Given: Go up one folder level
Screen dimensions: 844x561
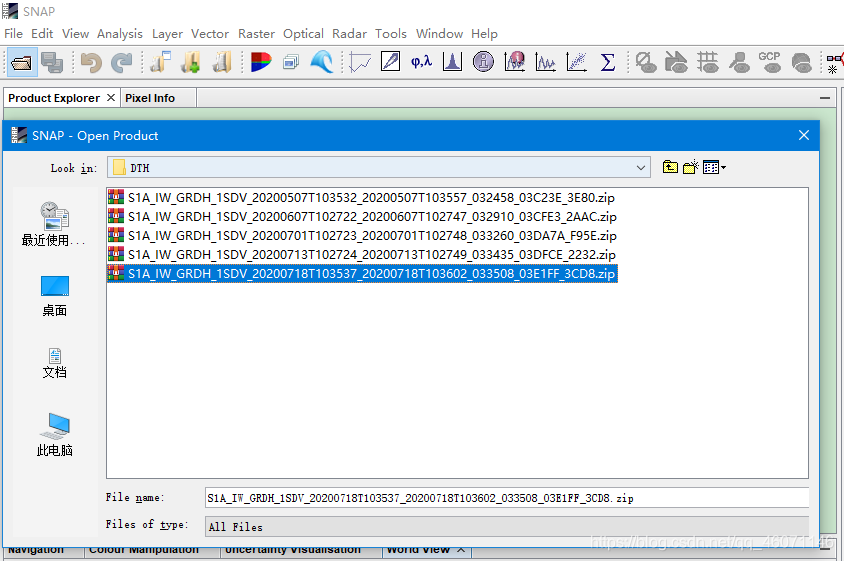Looking at the screenshot, I should coord(670,167).
